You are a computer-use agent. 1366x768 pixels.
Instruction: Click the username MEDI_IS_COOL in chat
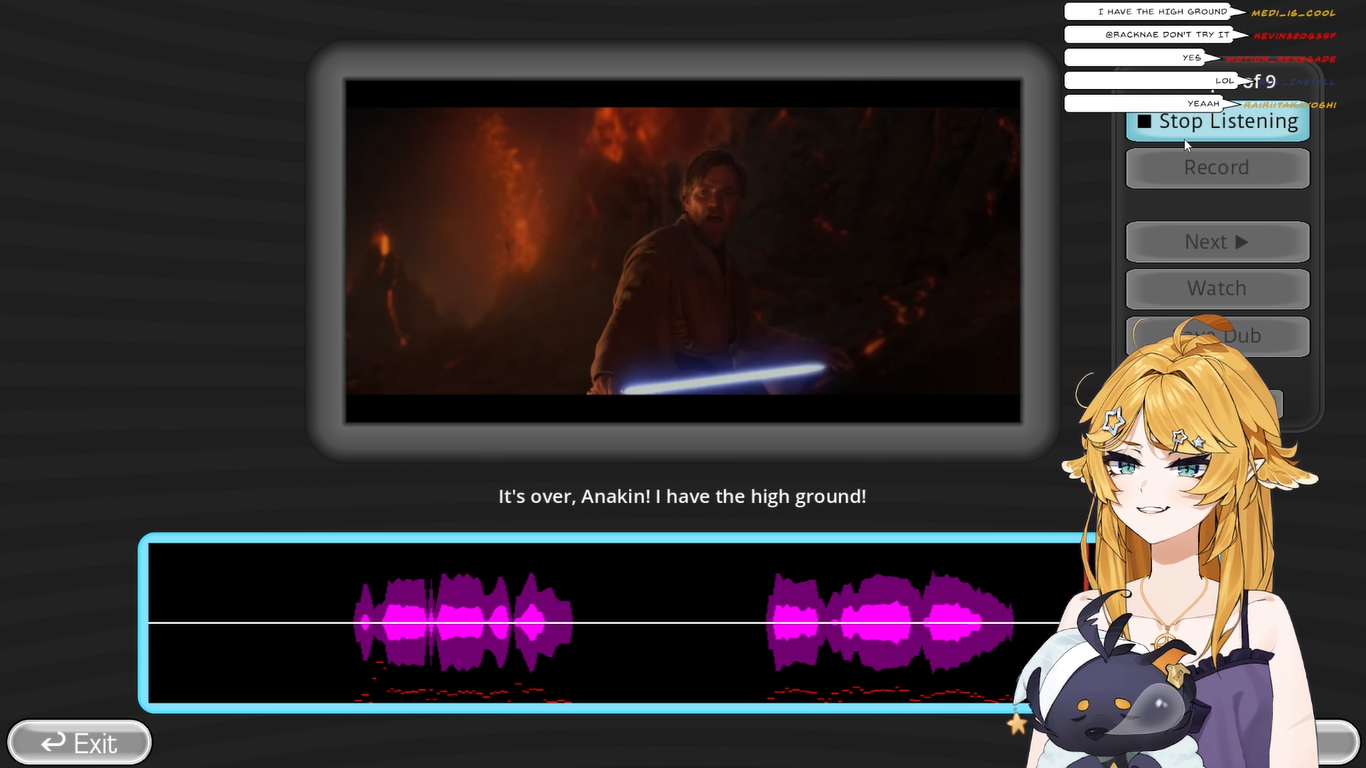(x=1293, y=13)
